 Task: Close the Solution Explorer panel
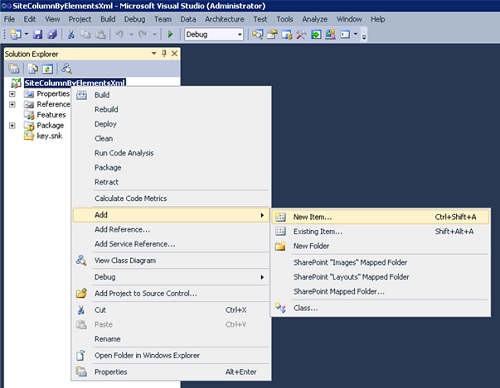[x=174, y=53]
